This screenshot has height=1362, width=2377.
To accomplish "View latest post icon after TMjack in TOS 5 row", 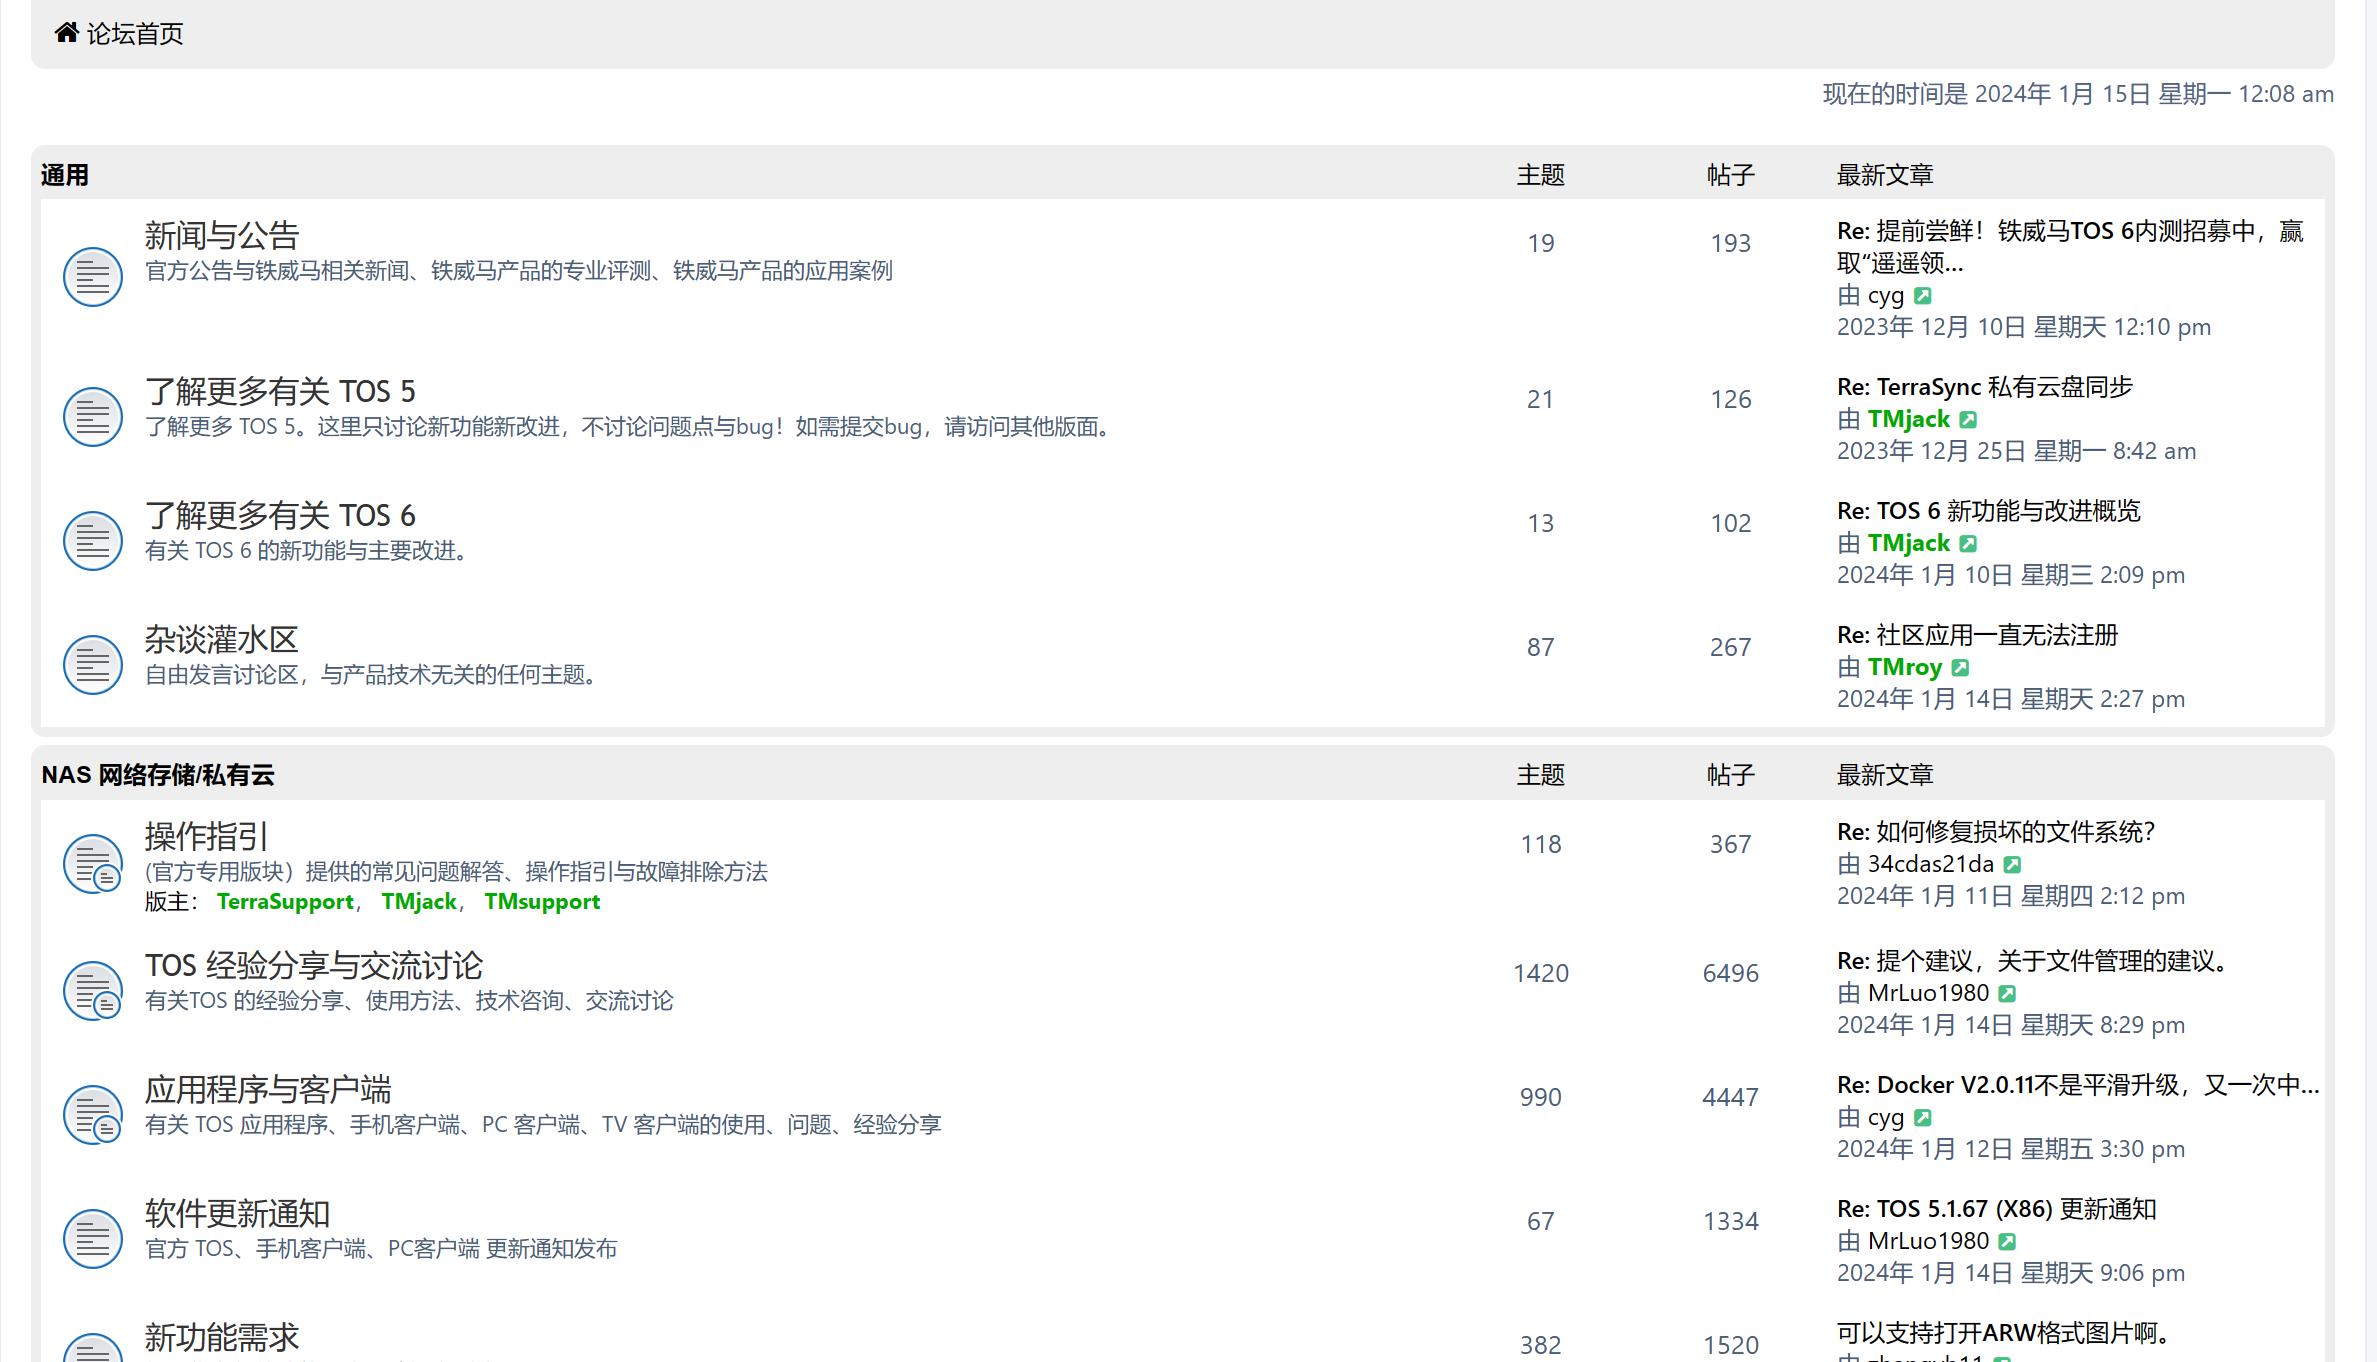I will coord(1968,420).
